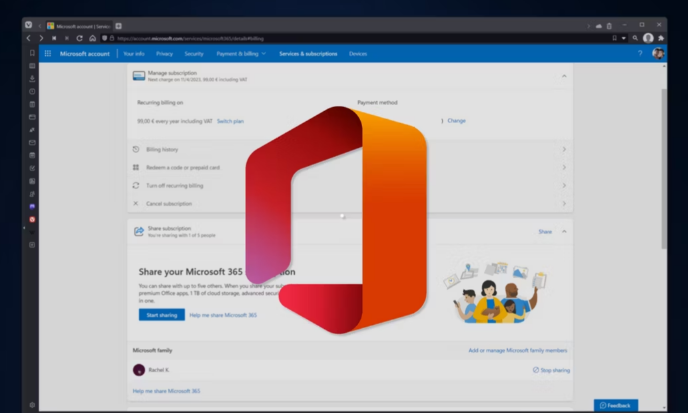Viewport: 688px width, 413px height.
Task: Collapse the Manage subscription section
Action: click(x=564, y=76)
